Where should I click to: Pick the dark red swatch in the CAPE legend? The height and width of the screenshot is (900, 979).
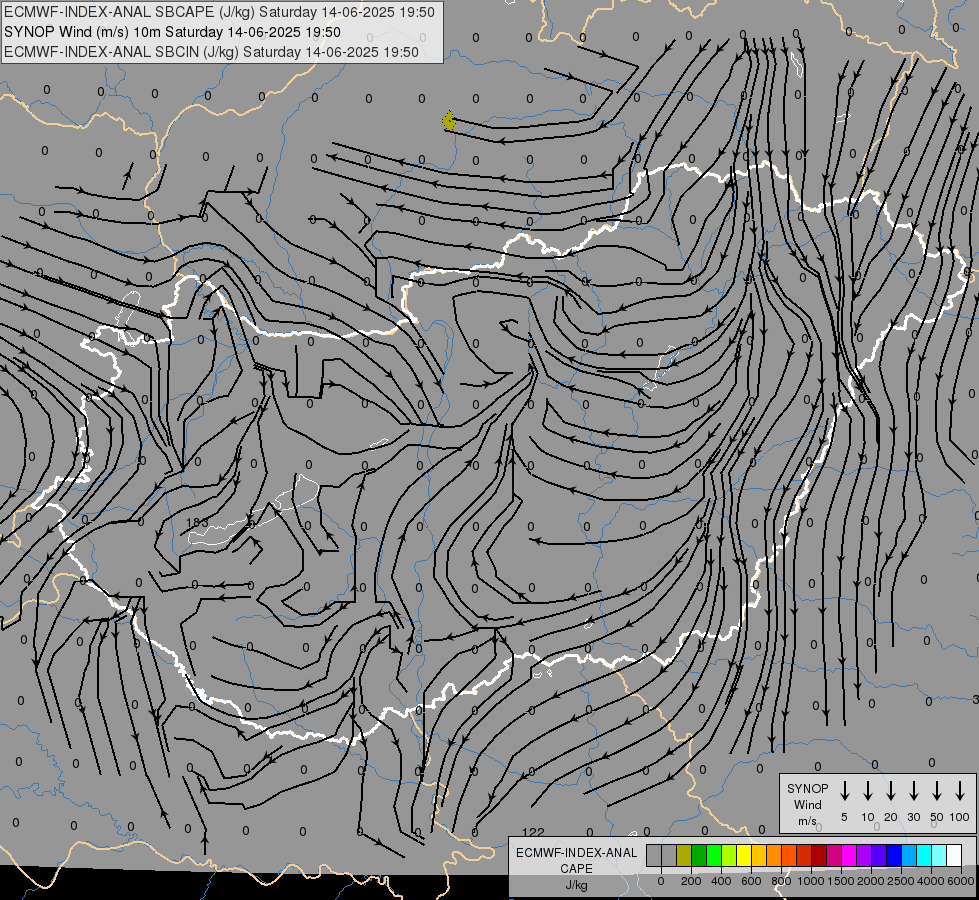pyautogui.click(x=819, y=855)
